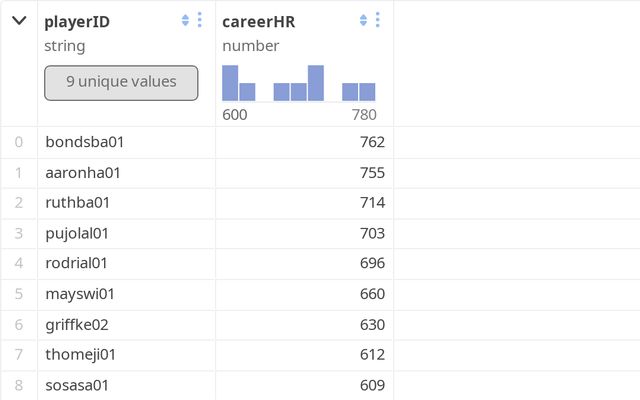Select the griffke02 cell
Screen dimensions: 640x400
(x=79, y=324)
